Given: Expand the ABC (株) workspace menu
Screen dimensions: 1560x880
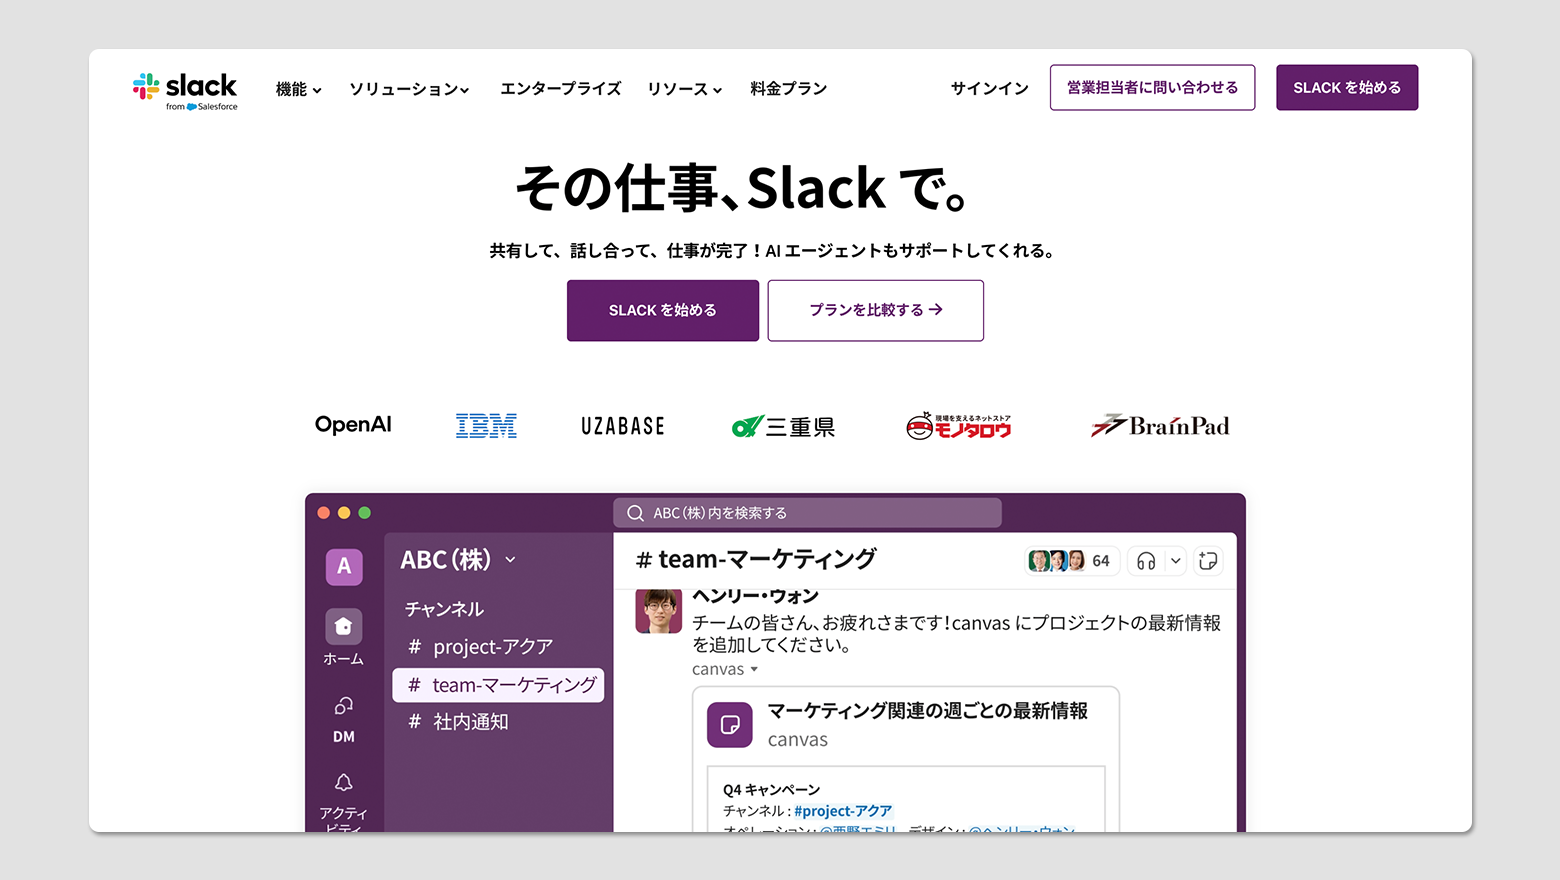Looking at the screenshot, I should 458,560.
